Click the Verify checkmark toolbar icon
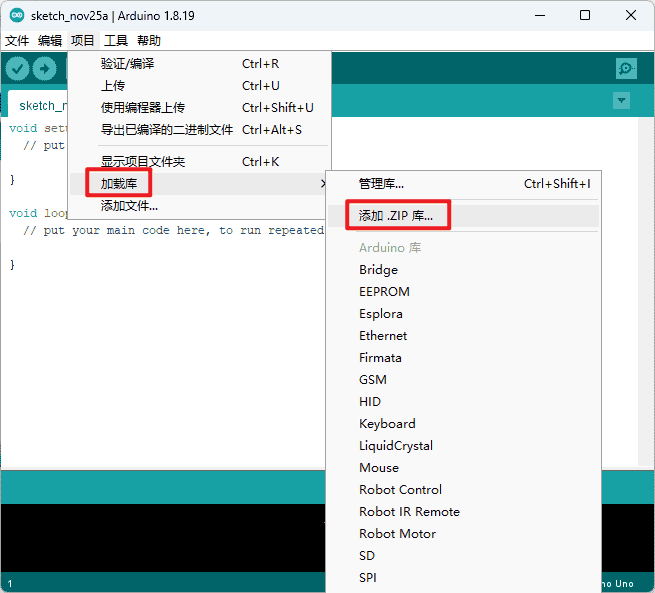655x593 pixels. (x=17, y=68)
